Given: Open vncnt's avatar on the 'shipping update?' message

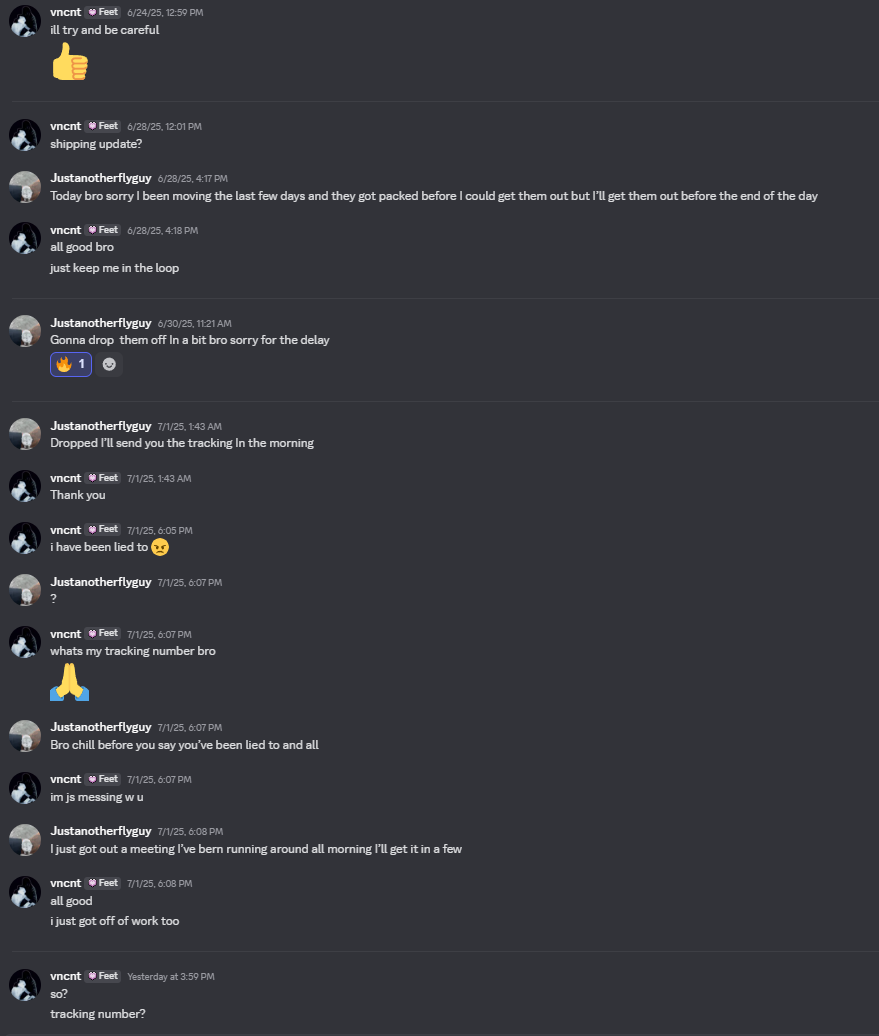Looking at the screenshot, I should (25, 135).
